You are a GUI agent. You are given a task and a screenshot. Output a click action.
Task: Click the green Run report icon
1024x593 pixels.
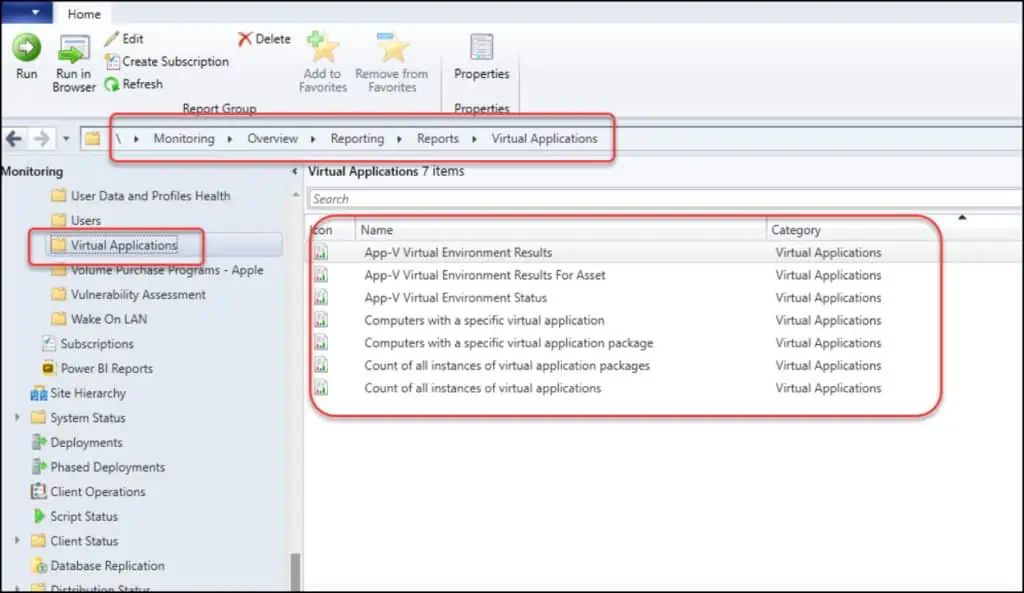click(x=26, y=48)
